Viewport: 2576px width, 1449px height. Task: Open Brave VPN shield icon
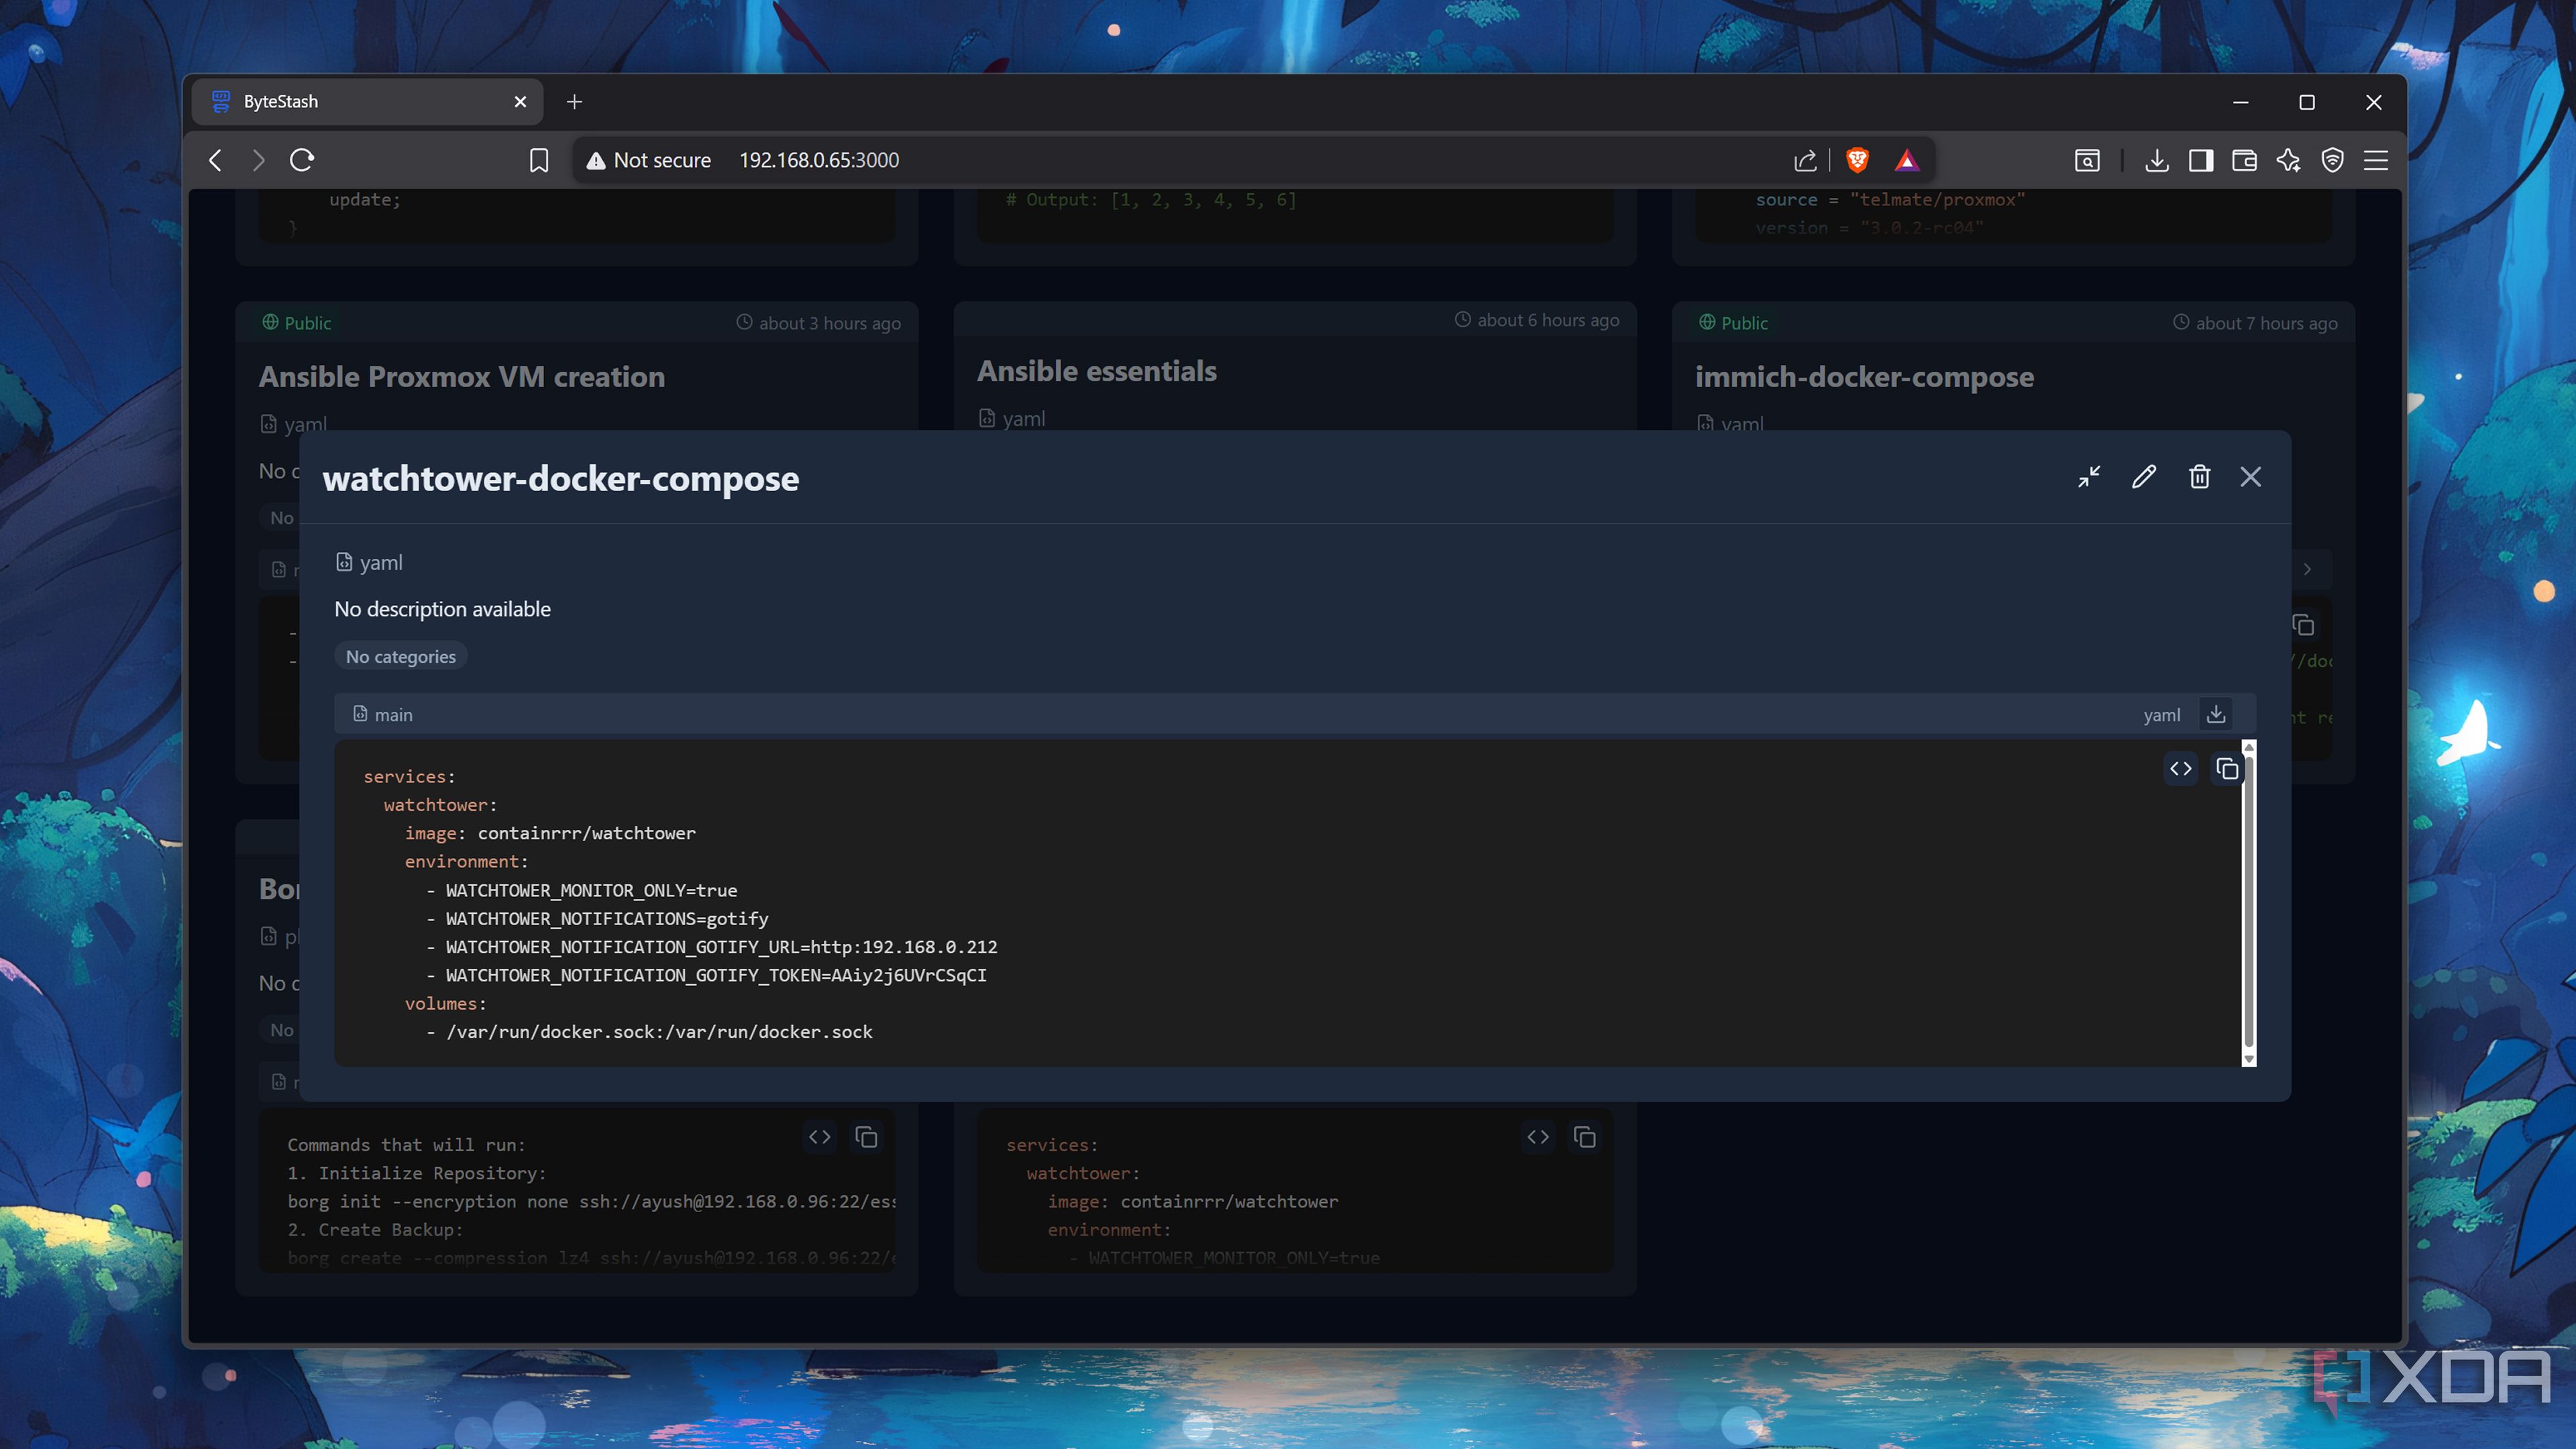point(2332,160)
